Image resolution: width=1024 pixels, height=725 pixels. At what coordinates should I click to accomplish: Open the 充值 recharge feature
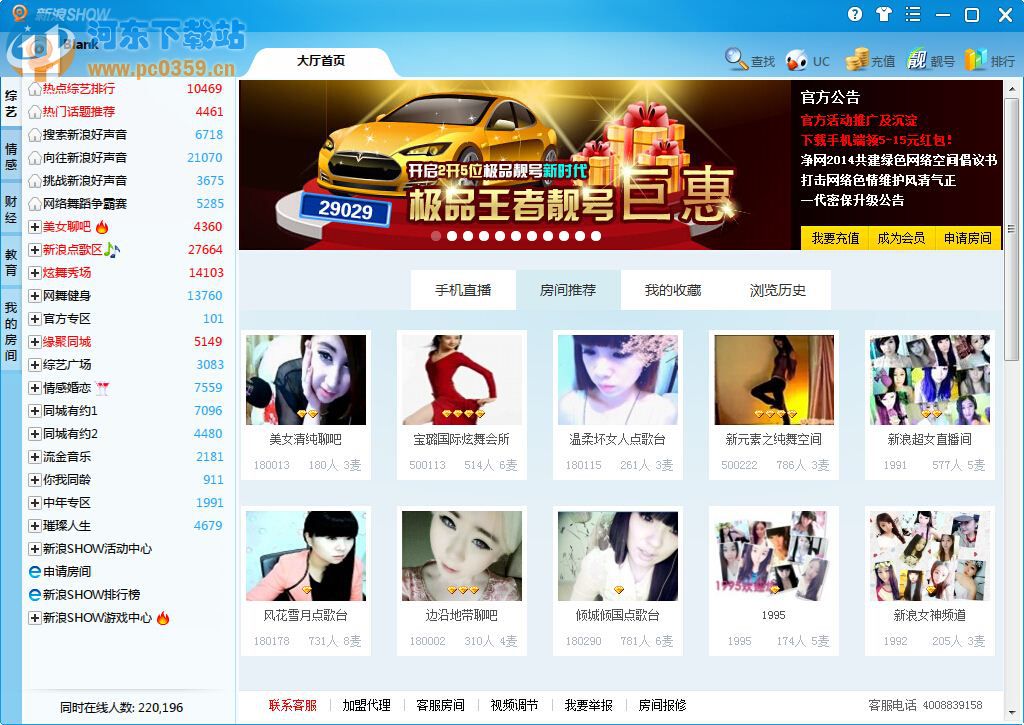tap(873, 60)
